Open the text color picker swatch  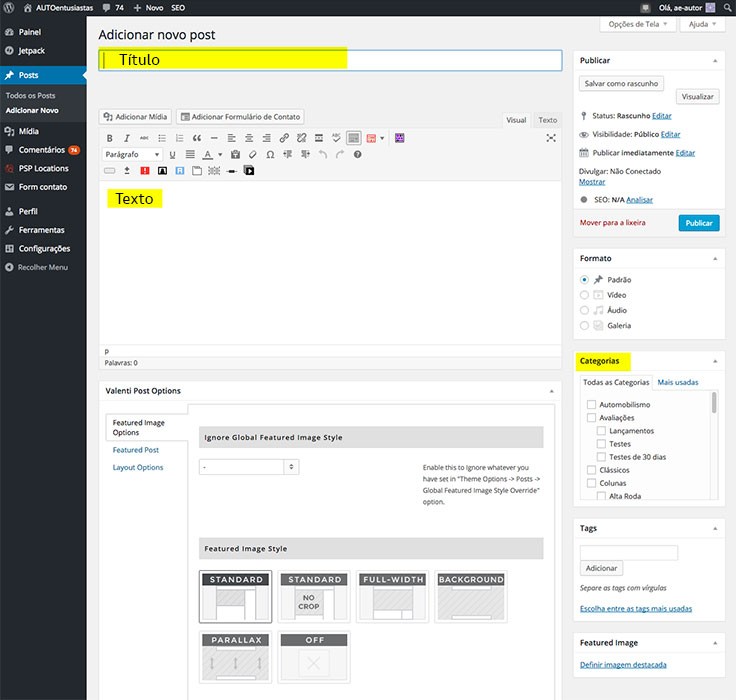pos(208,155)
